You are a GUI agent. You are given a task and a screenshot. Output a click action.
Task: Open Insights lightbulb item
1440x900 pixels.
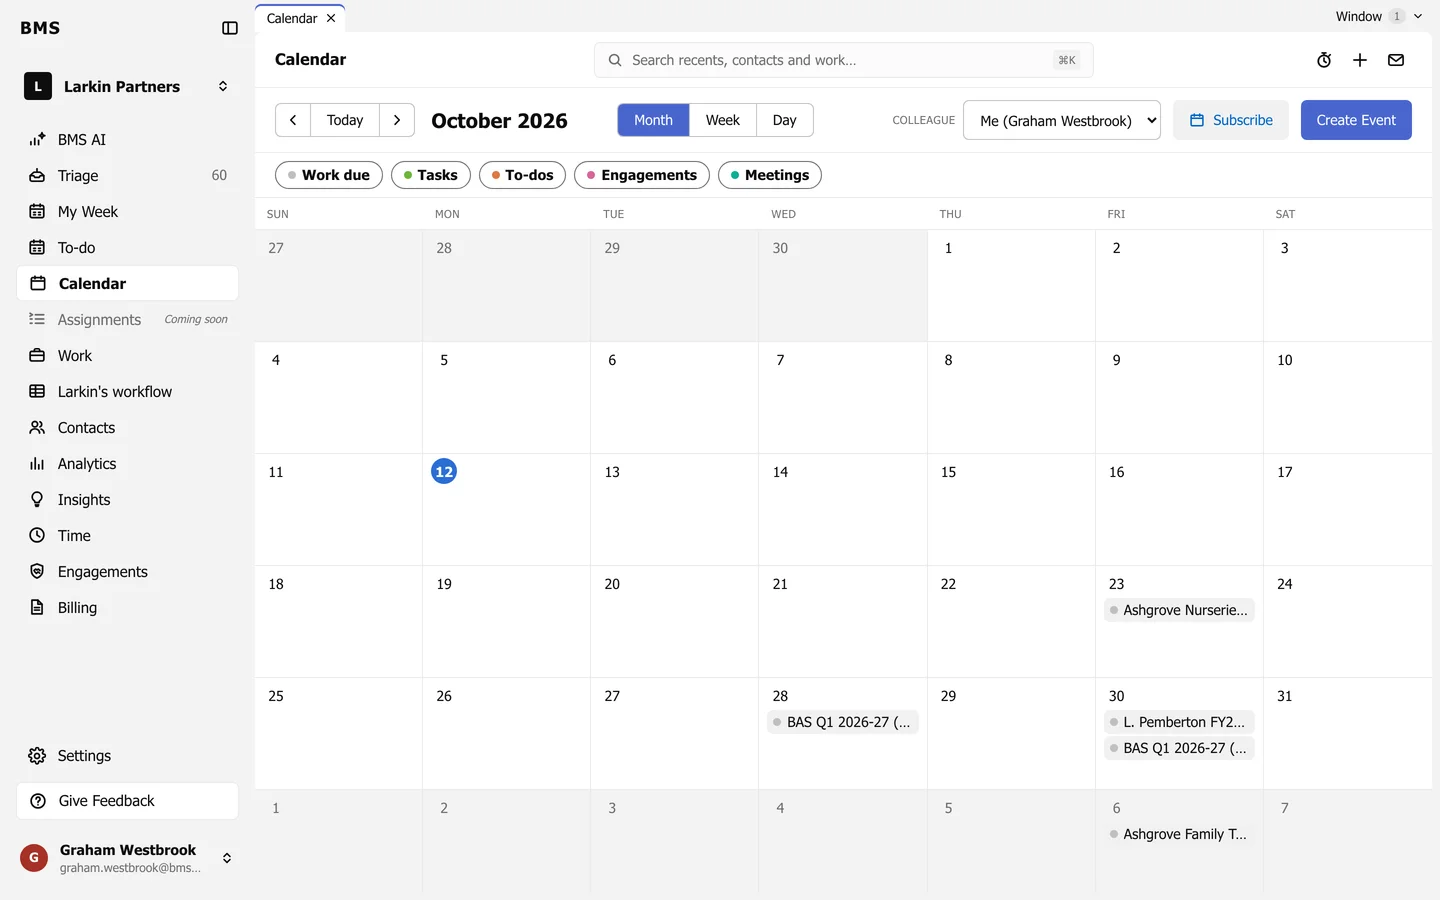click(x=128, y=499)
